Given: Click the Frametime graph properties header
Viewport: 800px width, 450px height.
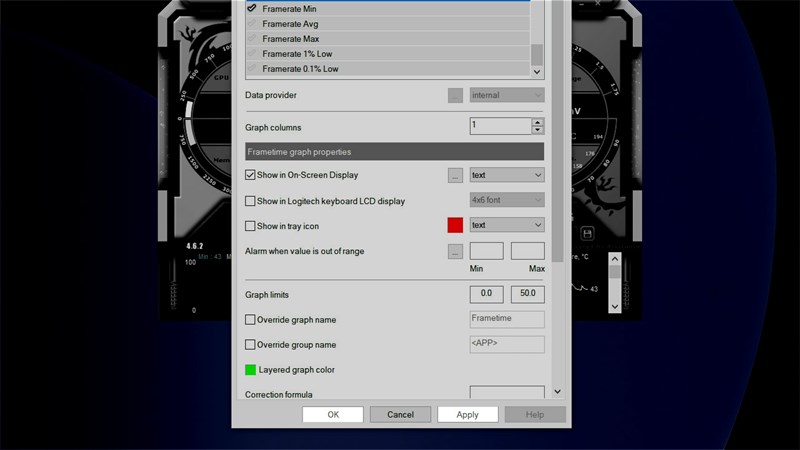Looking at the screenshot, I should click(394, 152).
